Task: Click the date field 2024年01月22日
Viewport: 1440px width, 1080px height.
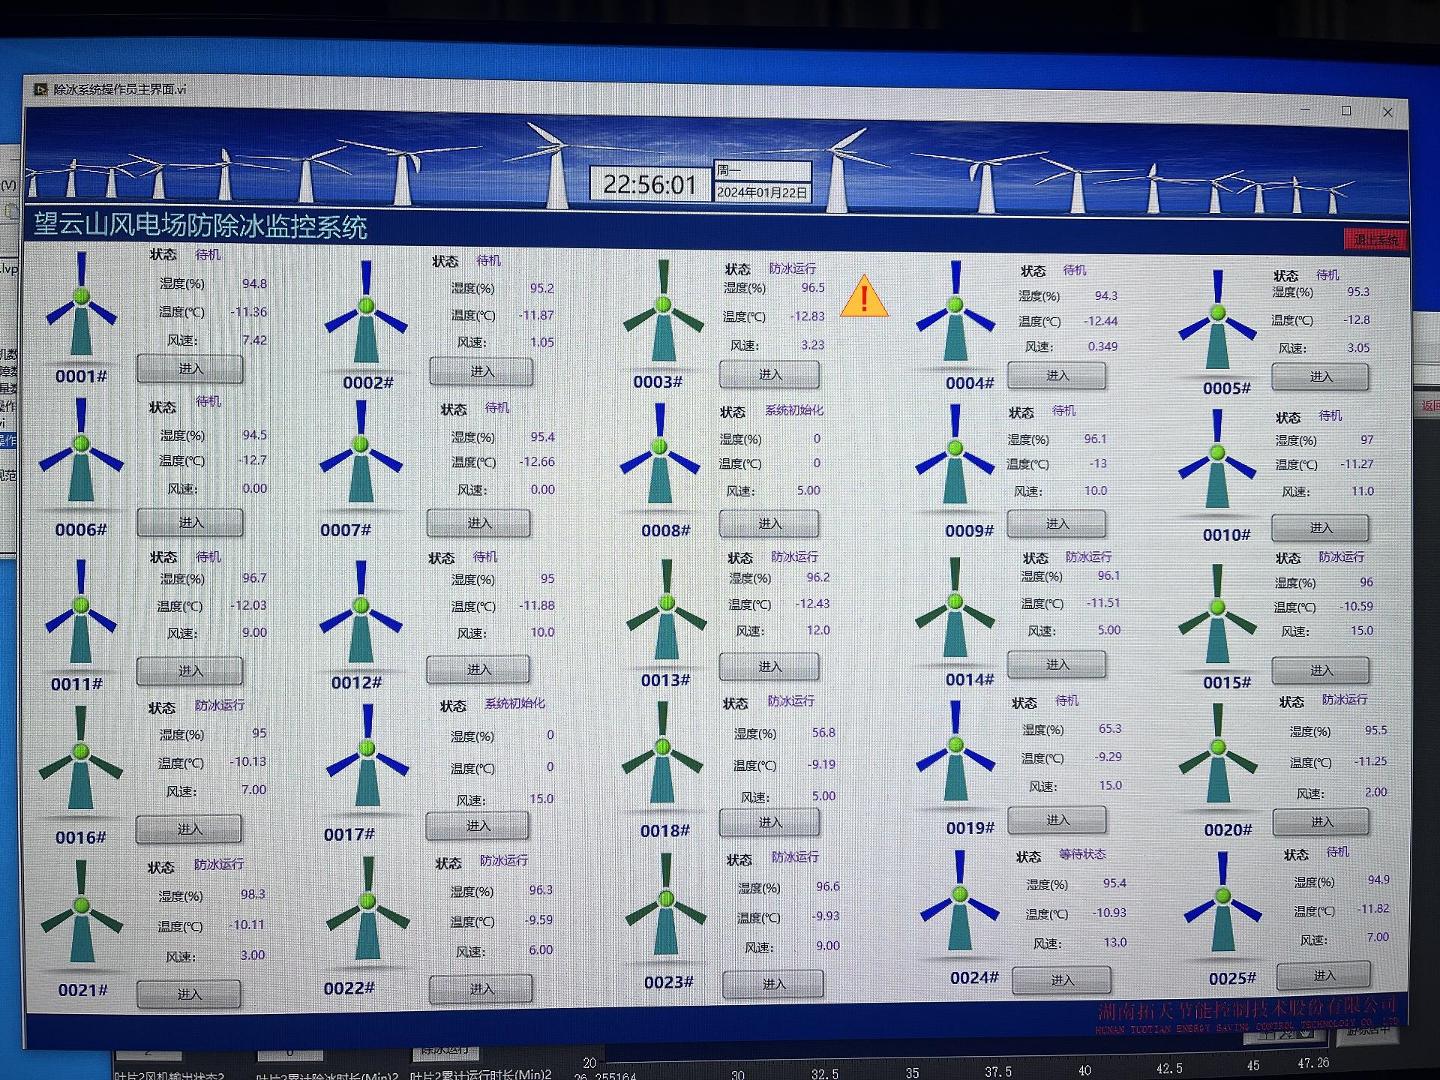Action: tap(762, 192)
